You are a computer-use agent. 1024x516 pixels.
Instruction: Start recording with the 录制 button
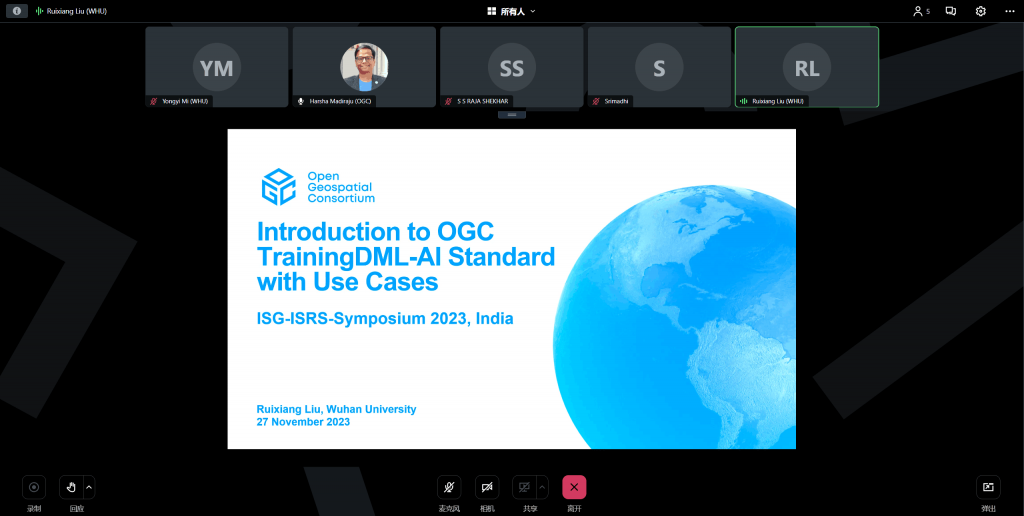34,487
